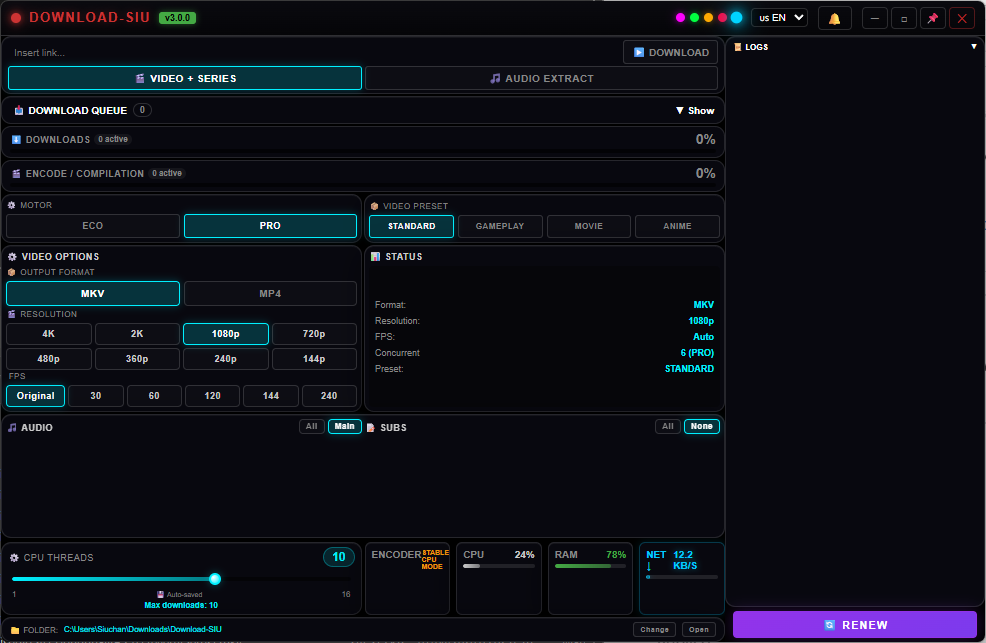Click the Status chart icon
The height and width of the screenshot is (643, 986).
click(375, 256)
